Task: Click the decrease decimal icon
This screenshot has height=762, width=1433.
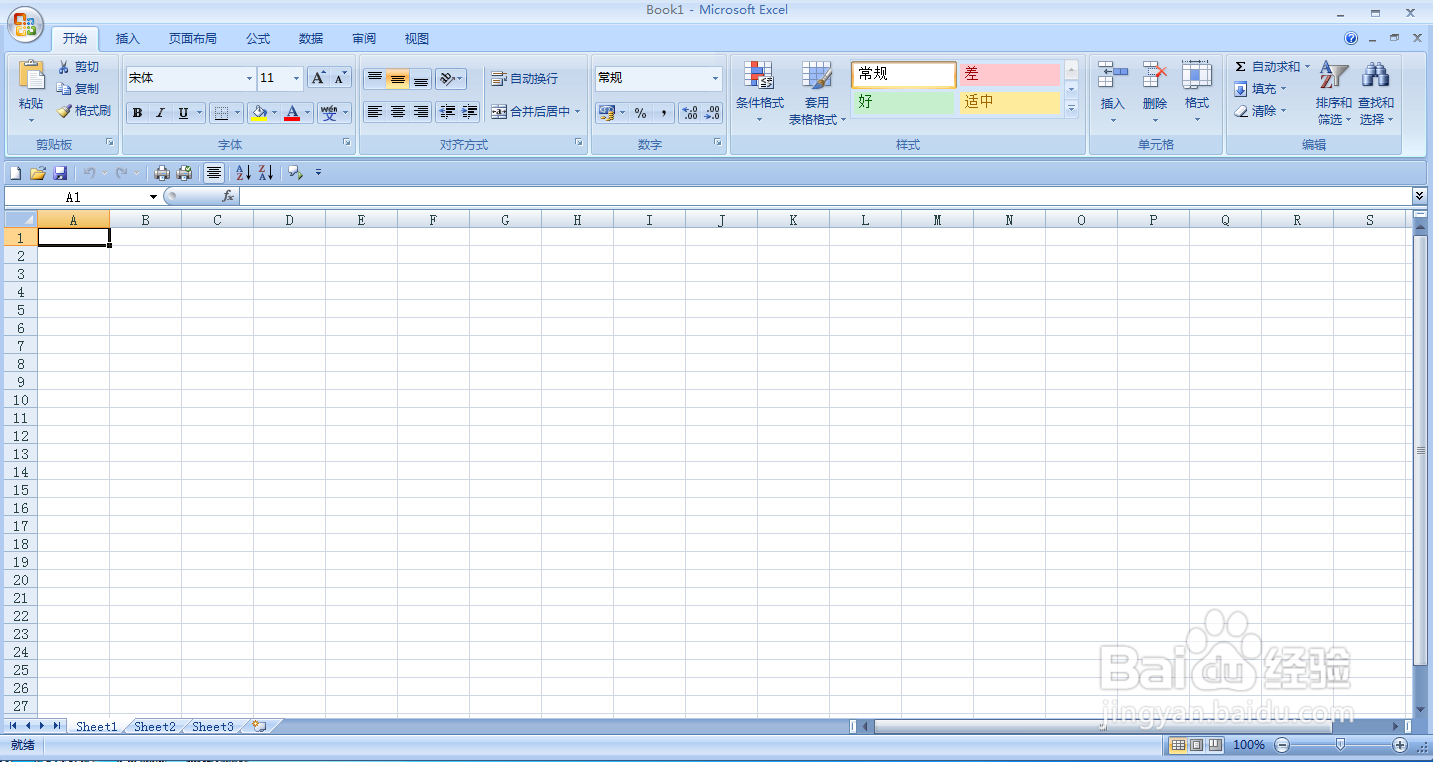Action: (712, 113)
